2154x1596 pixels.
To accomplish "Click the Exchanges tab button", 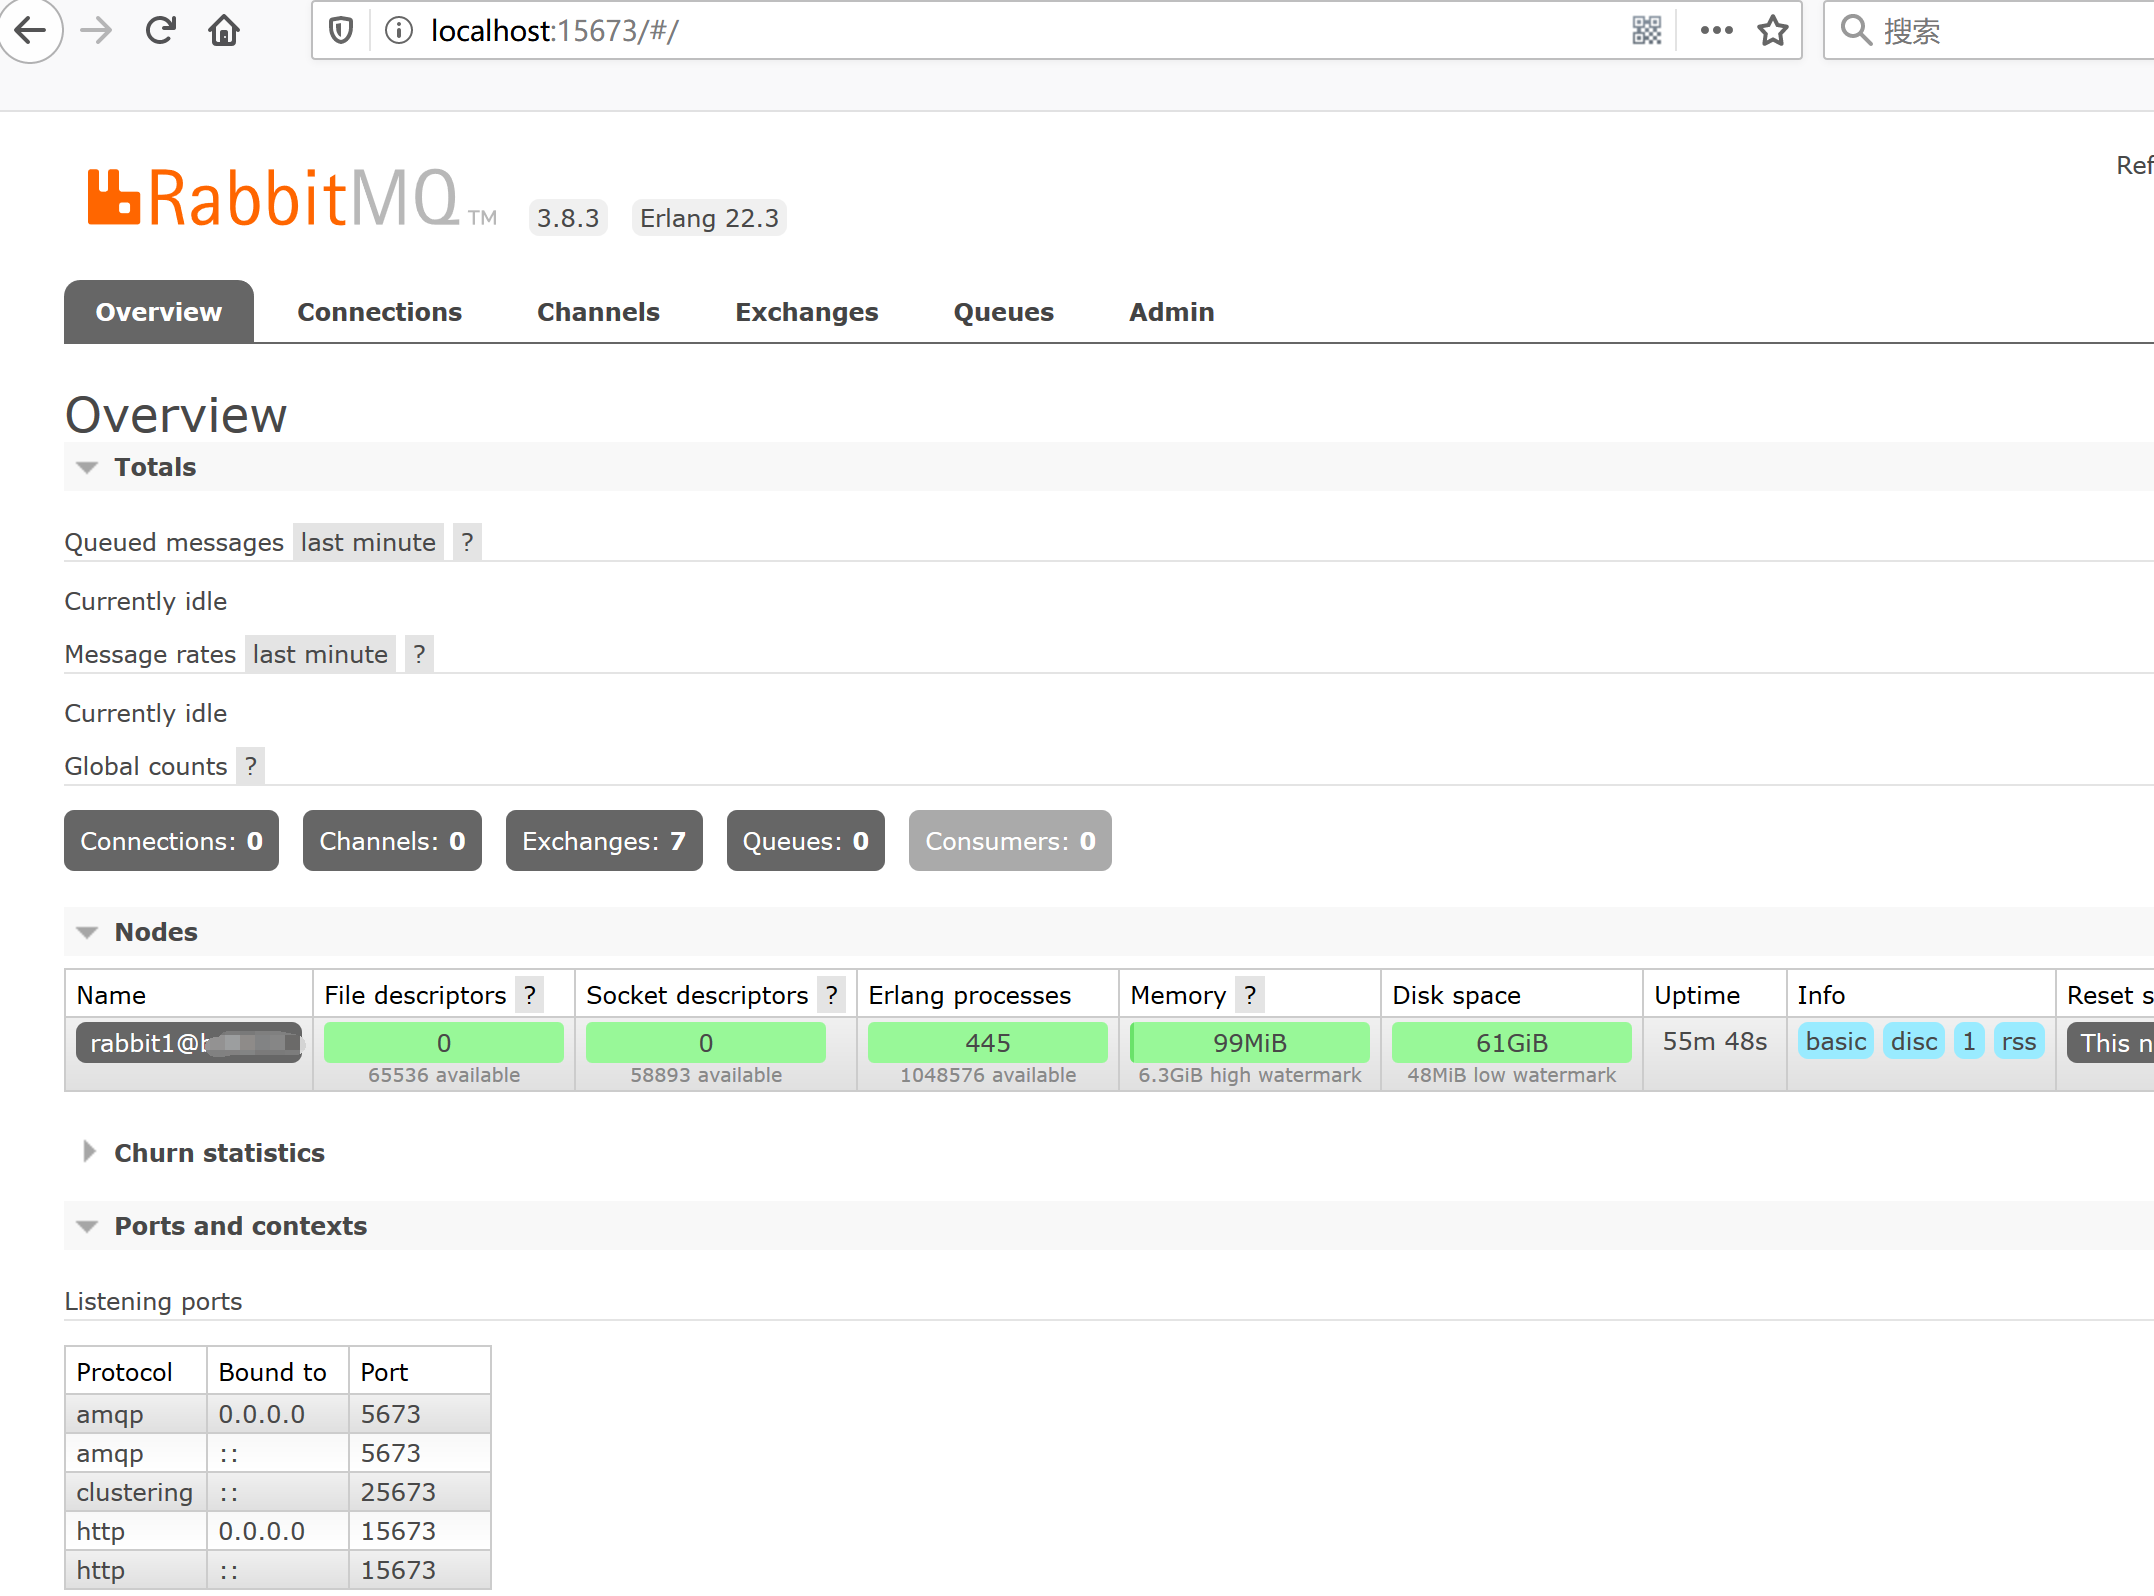I will [806, 310].
